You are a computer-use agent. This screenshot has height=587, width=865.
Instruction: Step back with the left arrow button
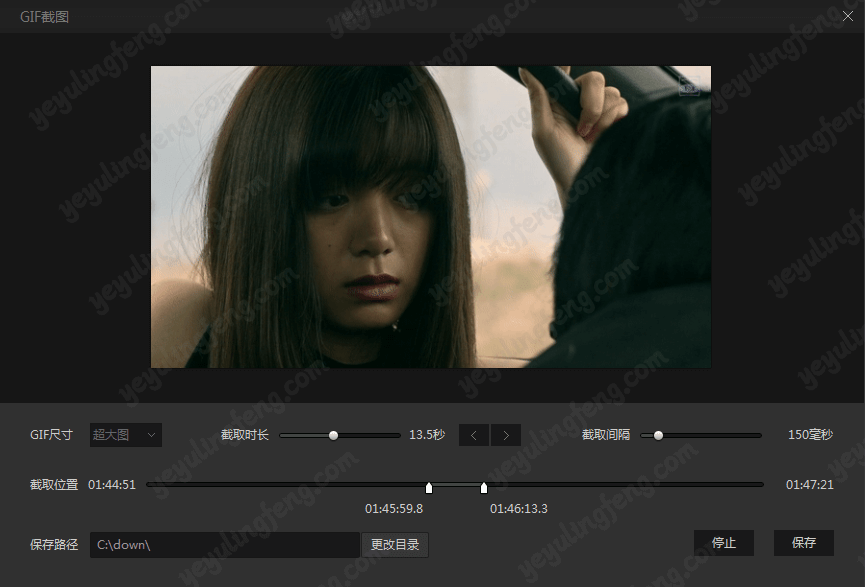pos(474,435)
